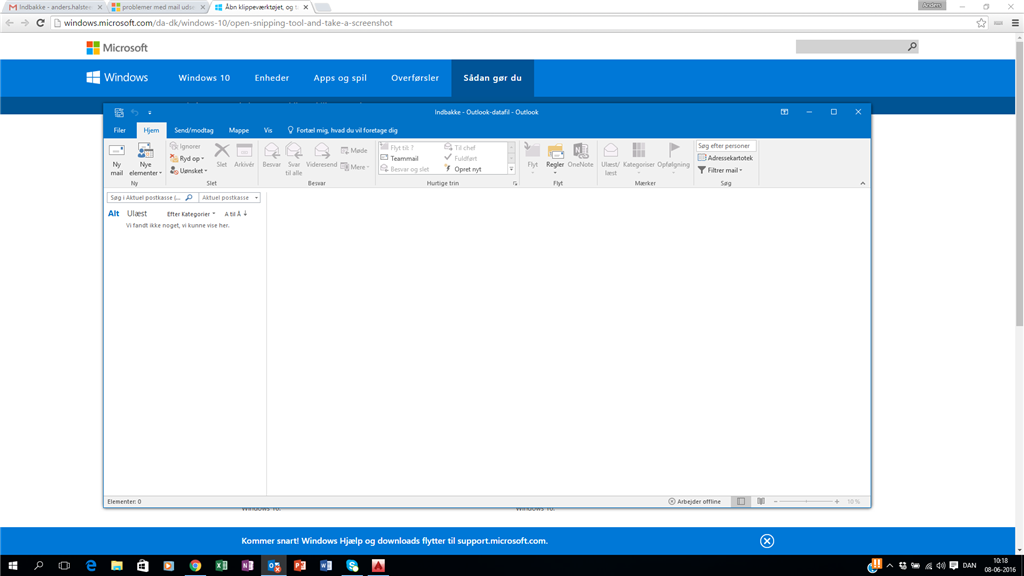1024x576 pixels.
Task: Click Fortæl mig search box
Action: click(x=343, y=130)
